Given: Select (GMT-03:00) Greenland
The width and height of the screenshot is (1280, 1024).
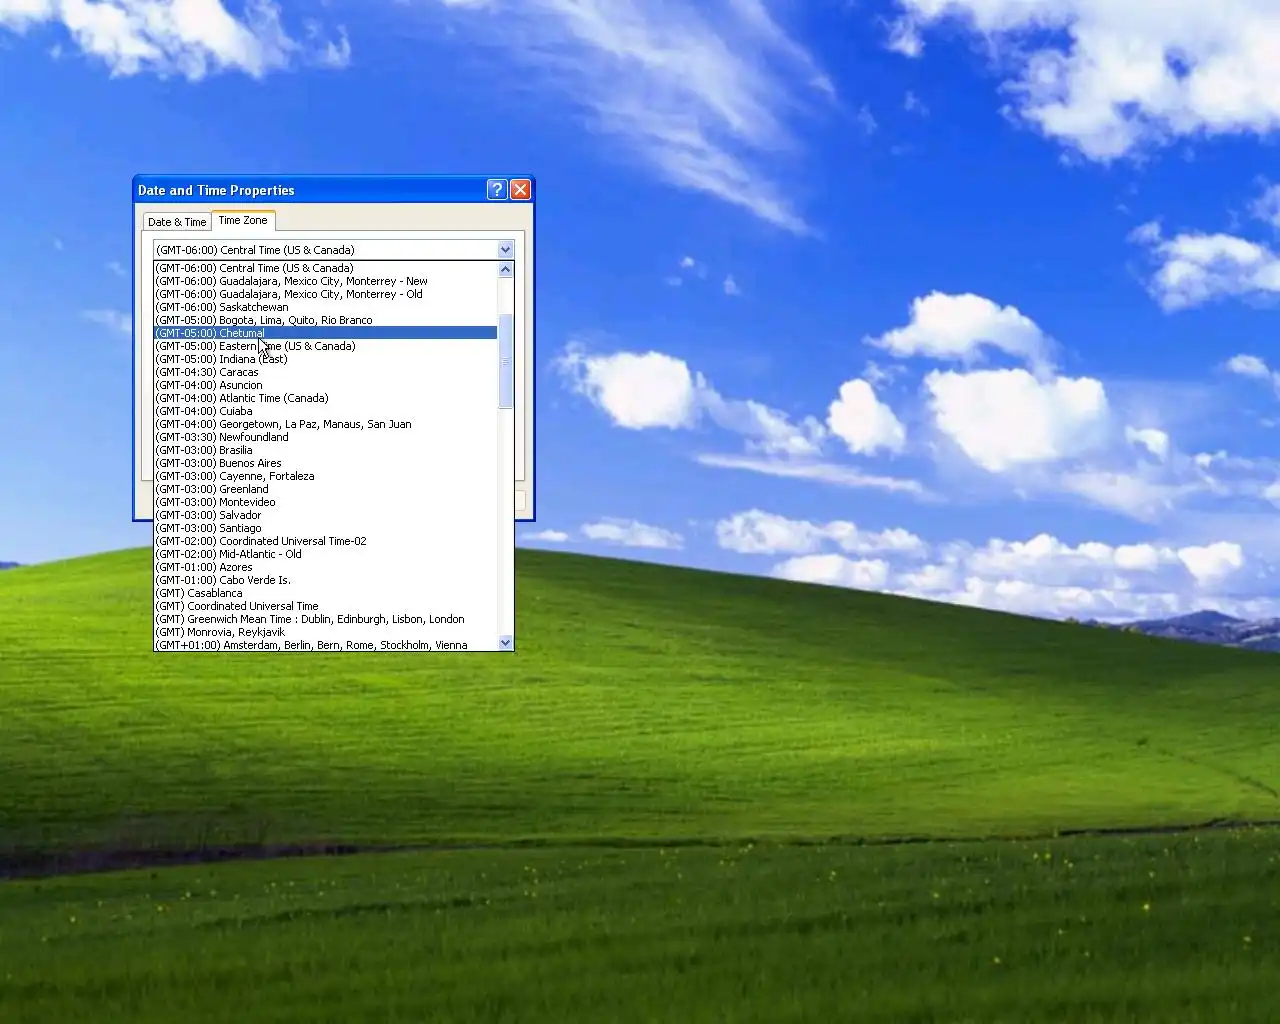Looking at the screenshot, I should (325, 489).
